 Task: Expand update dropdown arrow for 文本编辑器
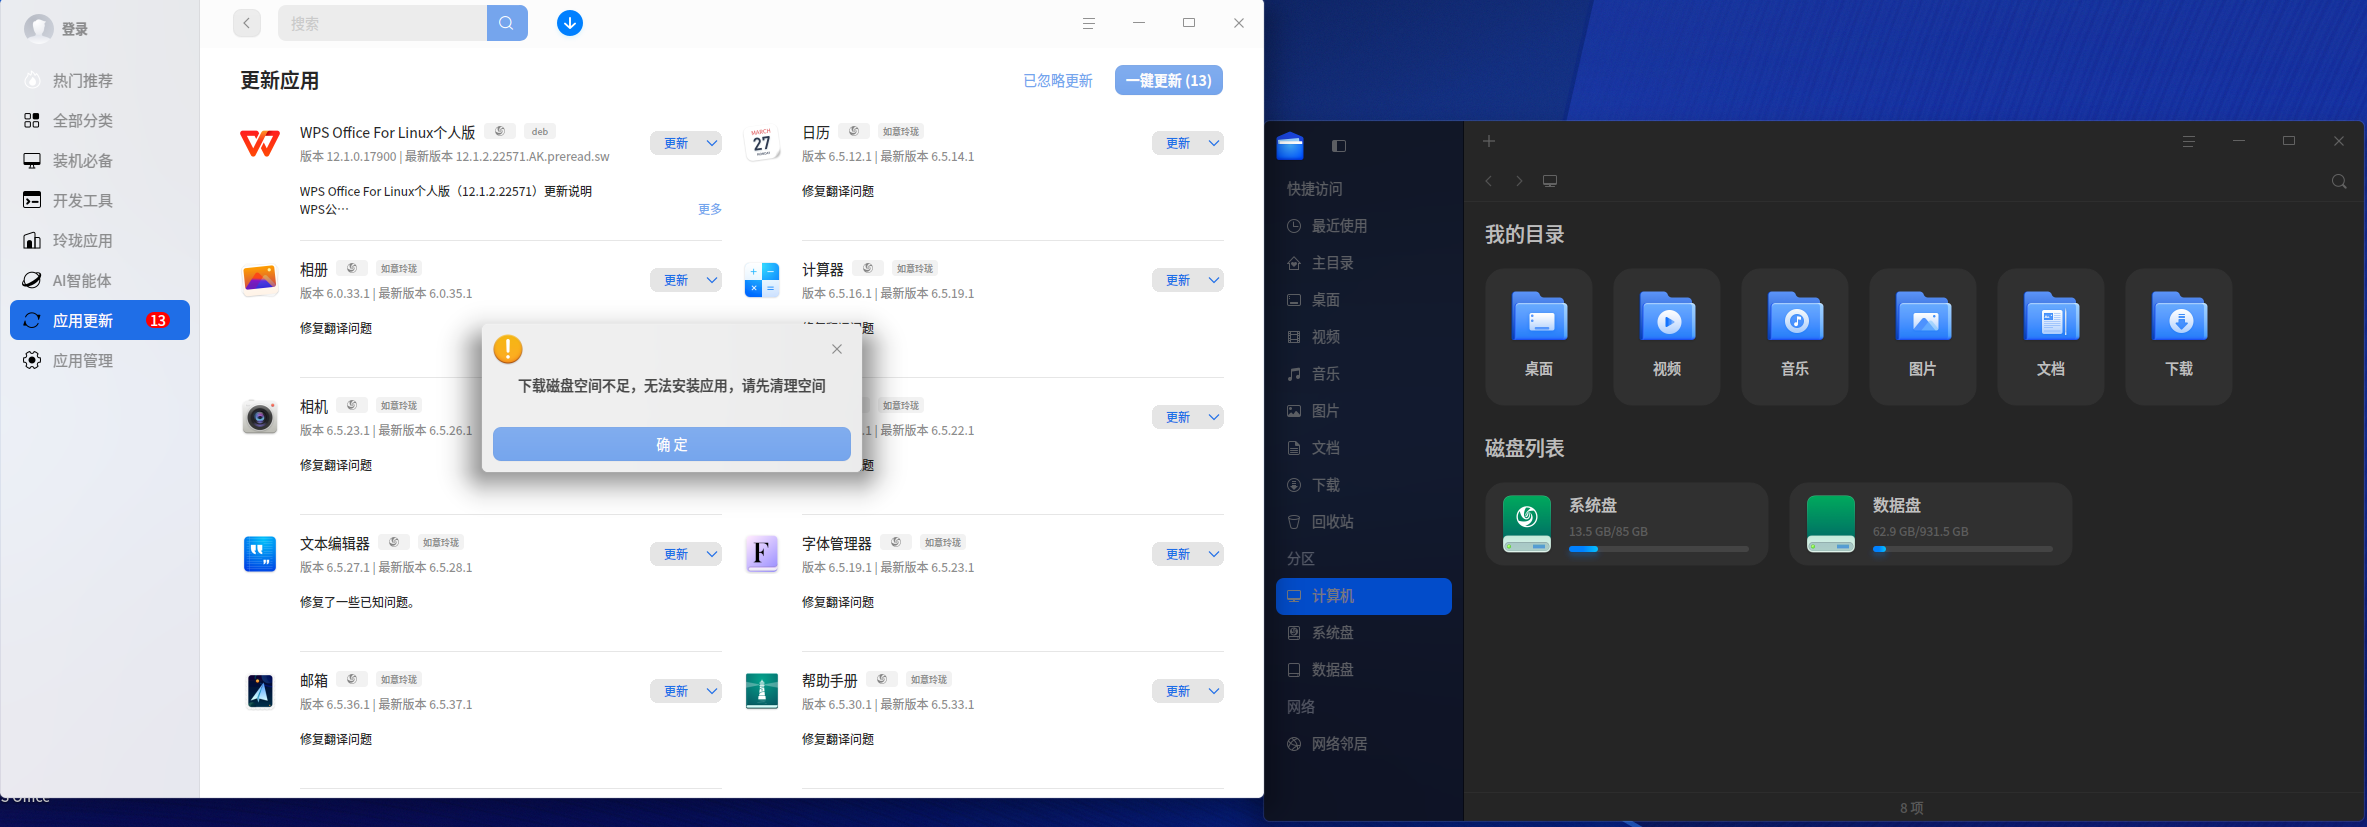point(712,554)
